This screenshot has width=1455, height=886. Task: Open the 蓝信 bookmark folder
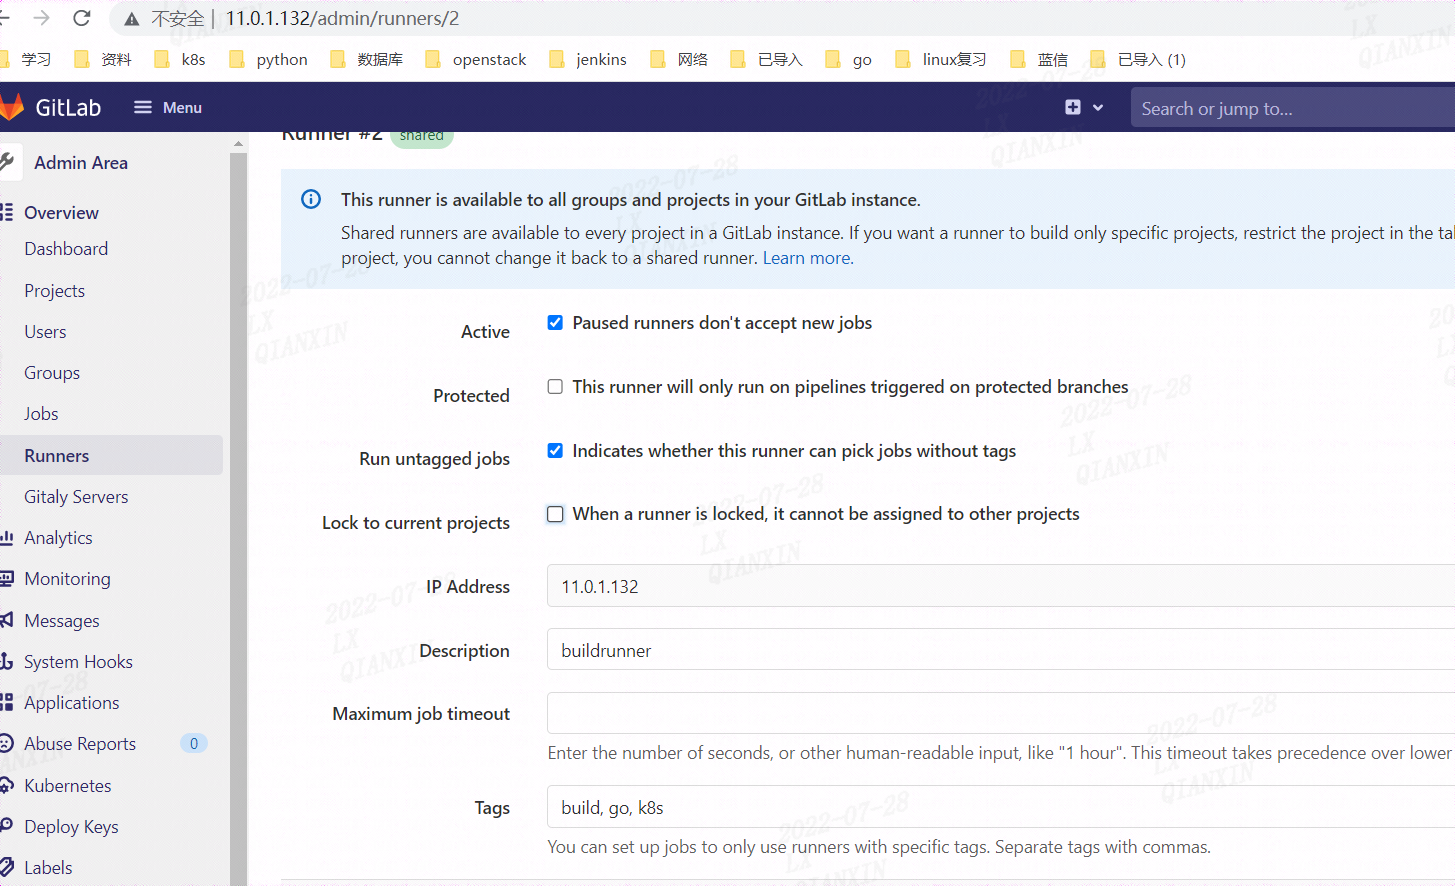tap(1039, 60)
